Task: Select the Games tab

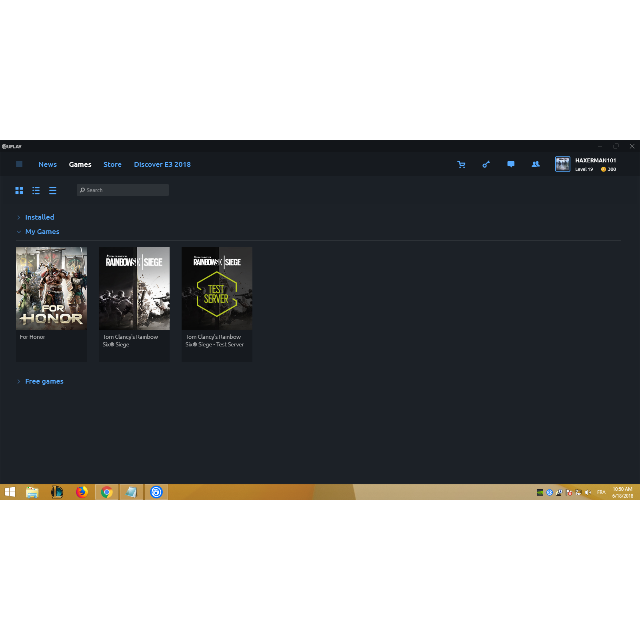Action: tap(80, 164)
